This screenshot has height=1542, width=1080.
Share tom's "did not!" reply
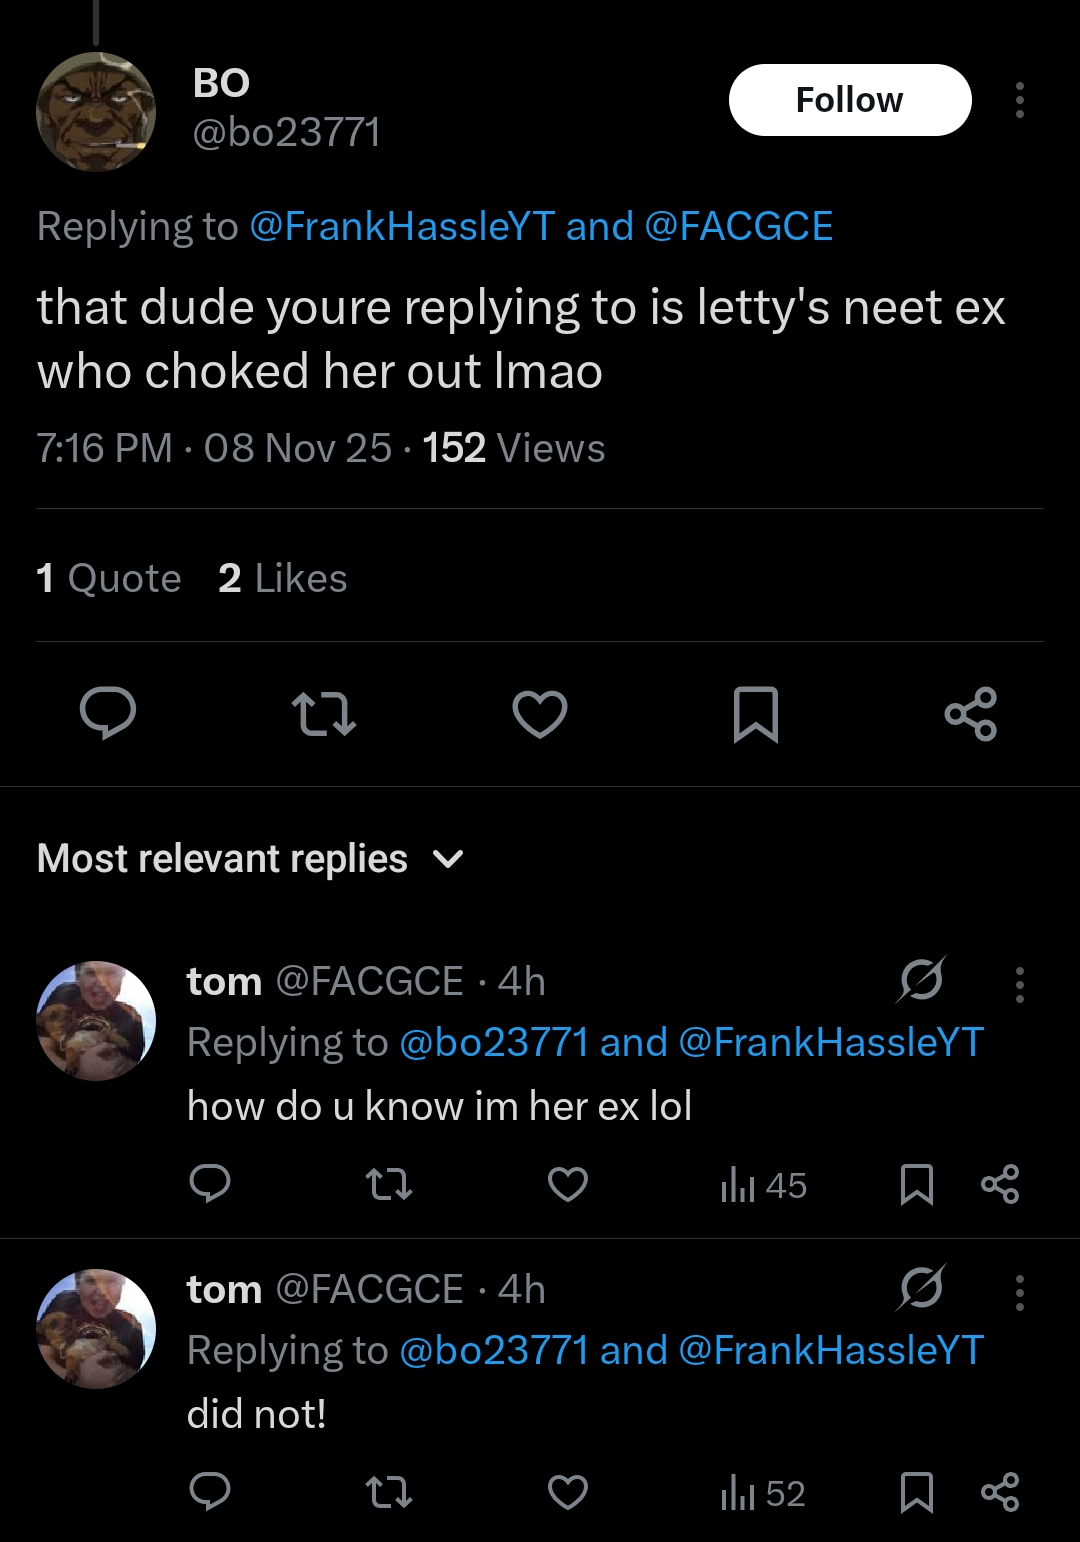(x=1000, y=1492)
